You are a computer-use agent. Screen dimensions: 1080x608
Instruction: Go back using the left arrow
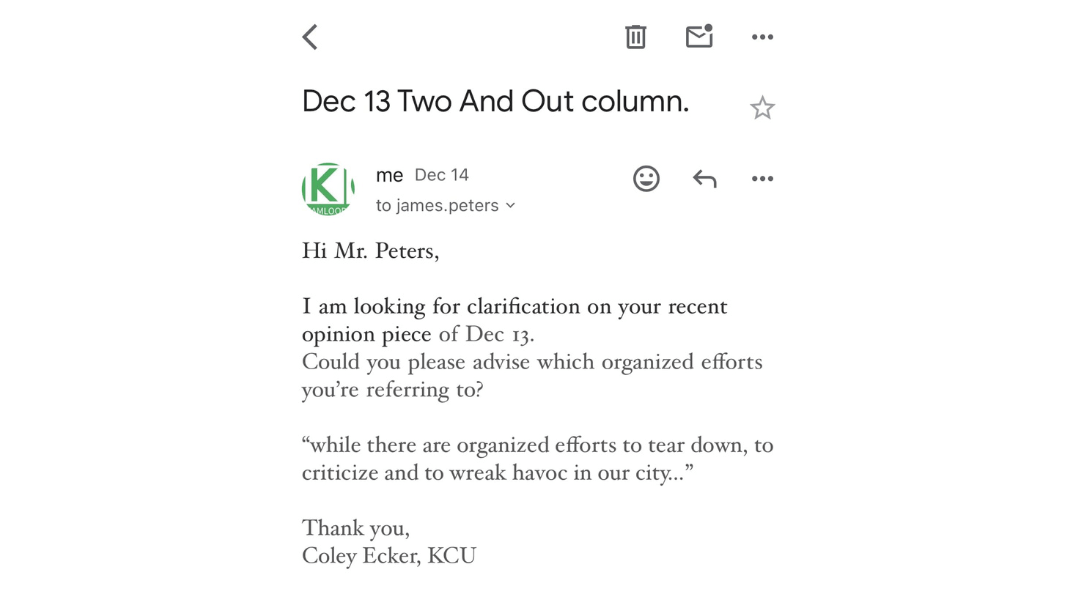tap(310, 37)
